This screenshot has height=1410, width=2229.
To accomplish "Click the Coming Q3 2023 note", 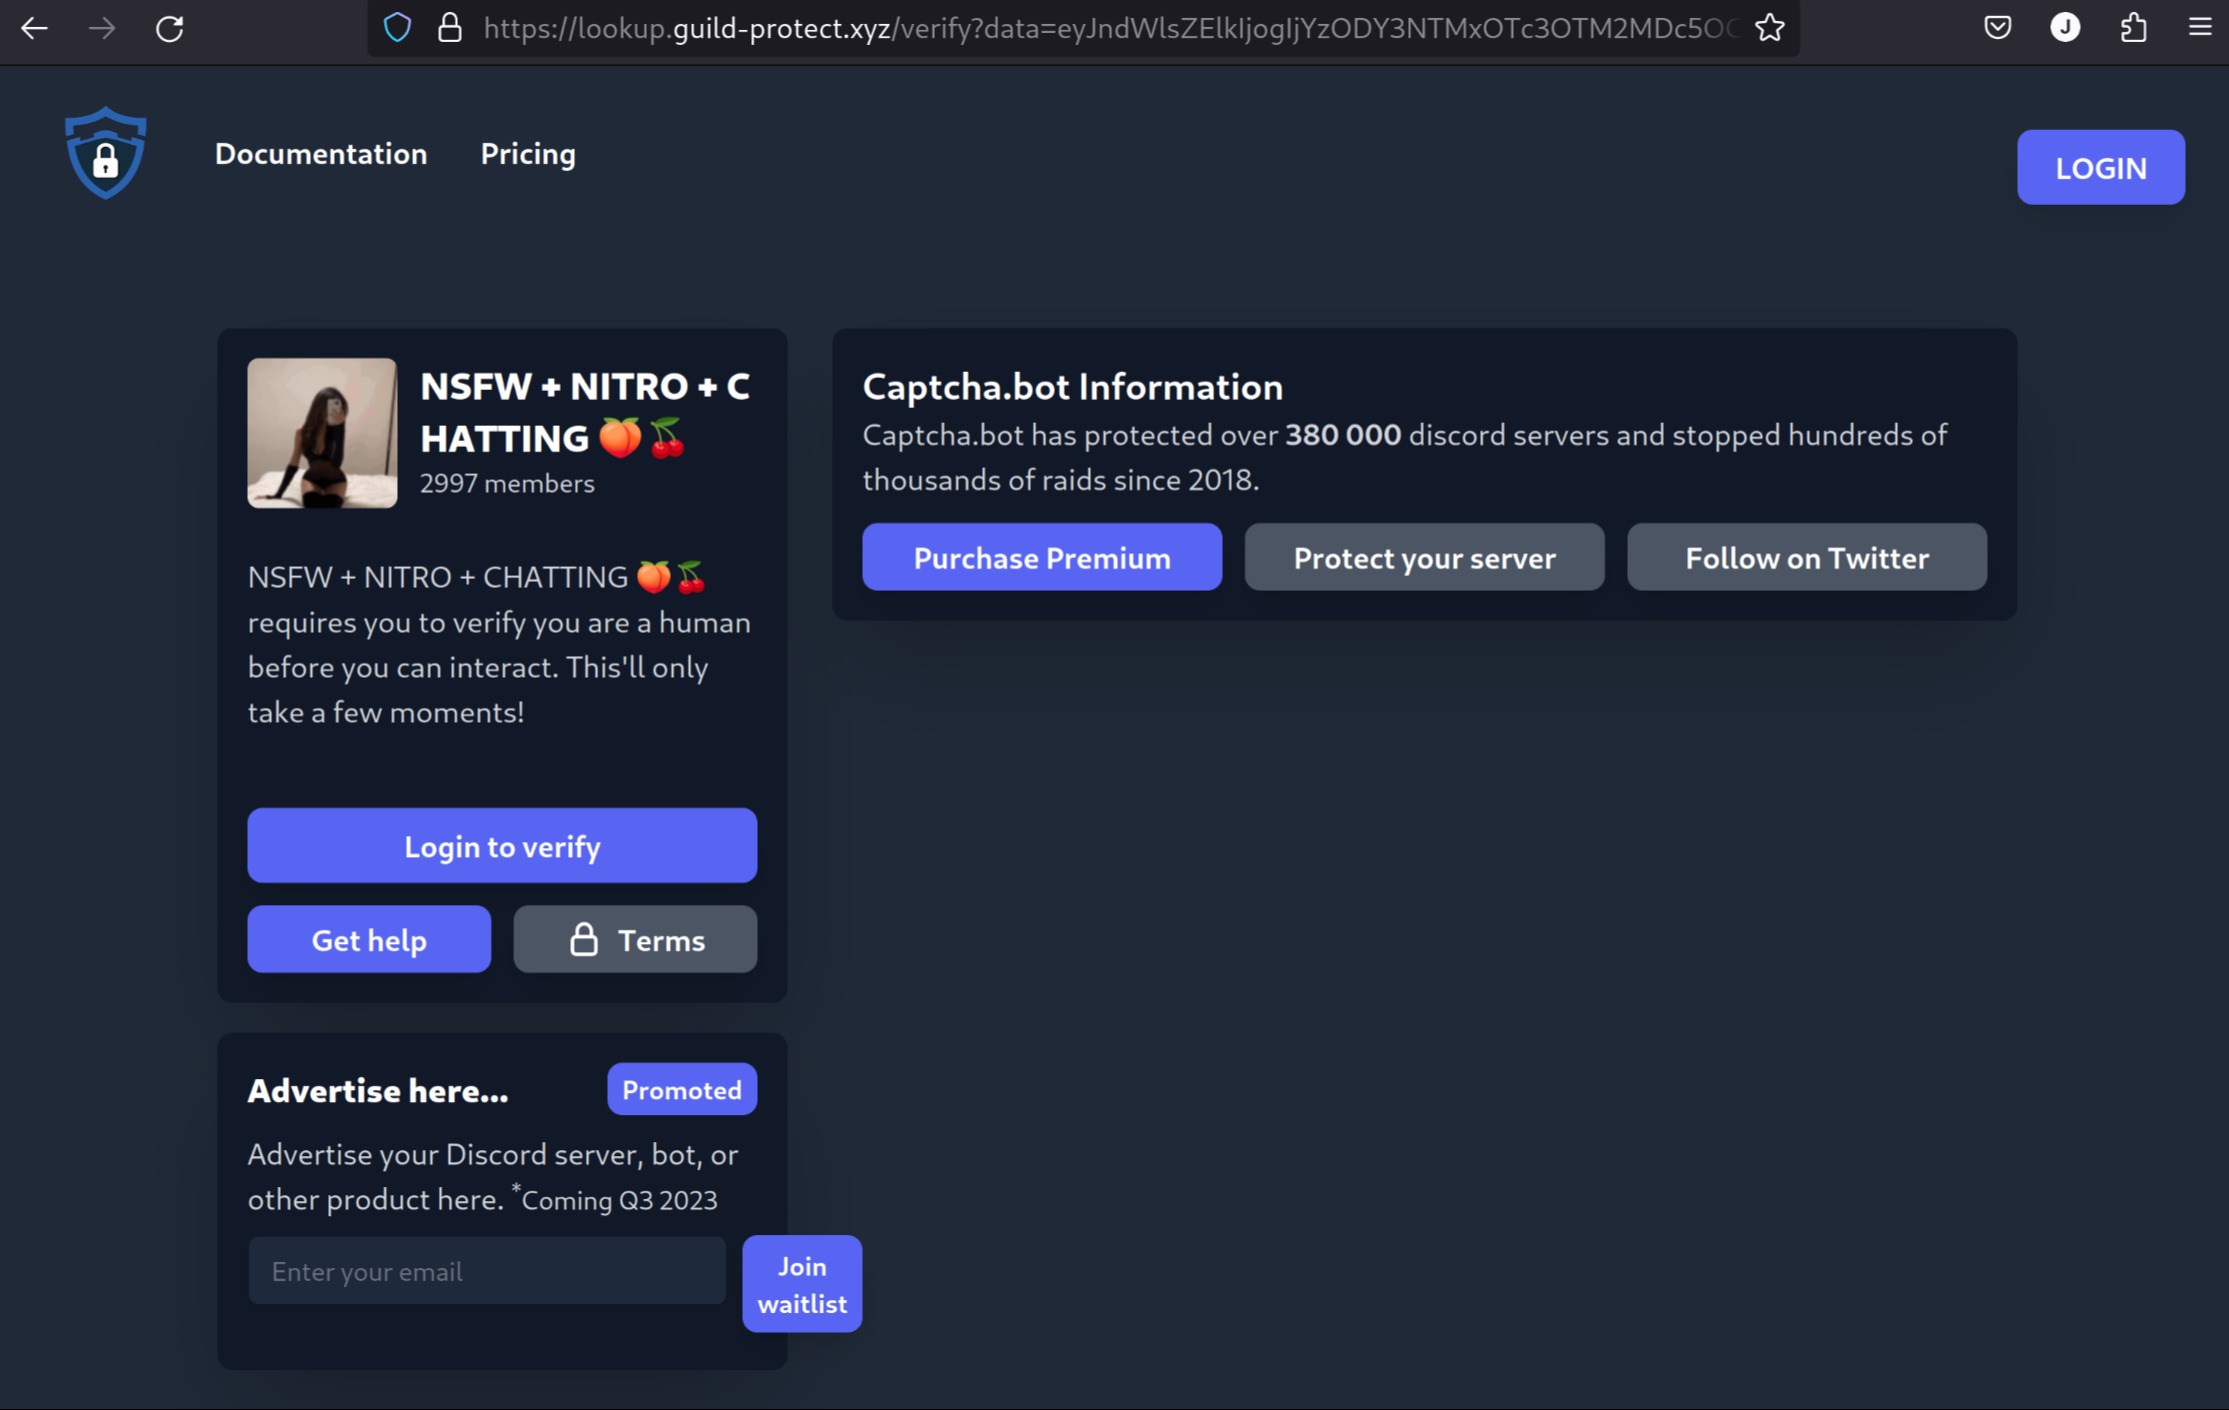I will coord(619,1199).
